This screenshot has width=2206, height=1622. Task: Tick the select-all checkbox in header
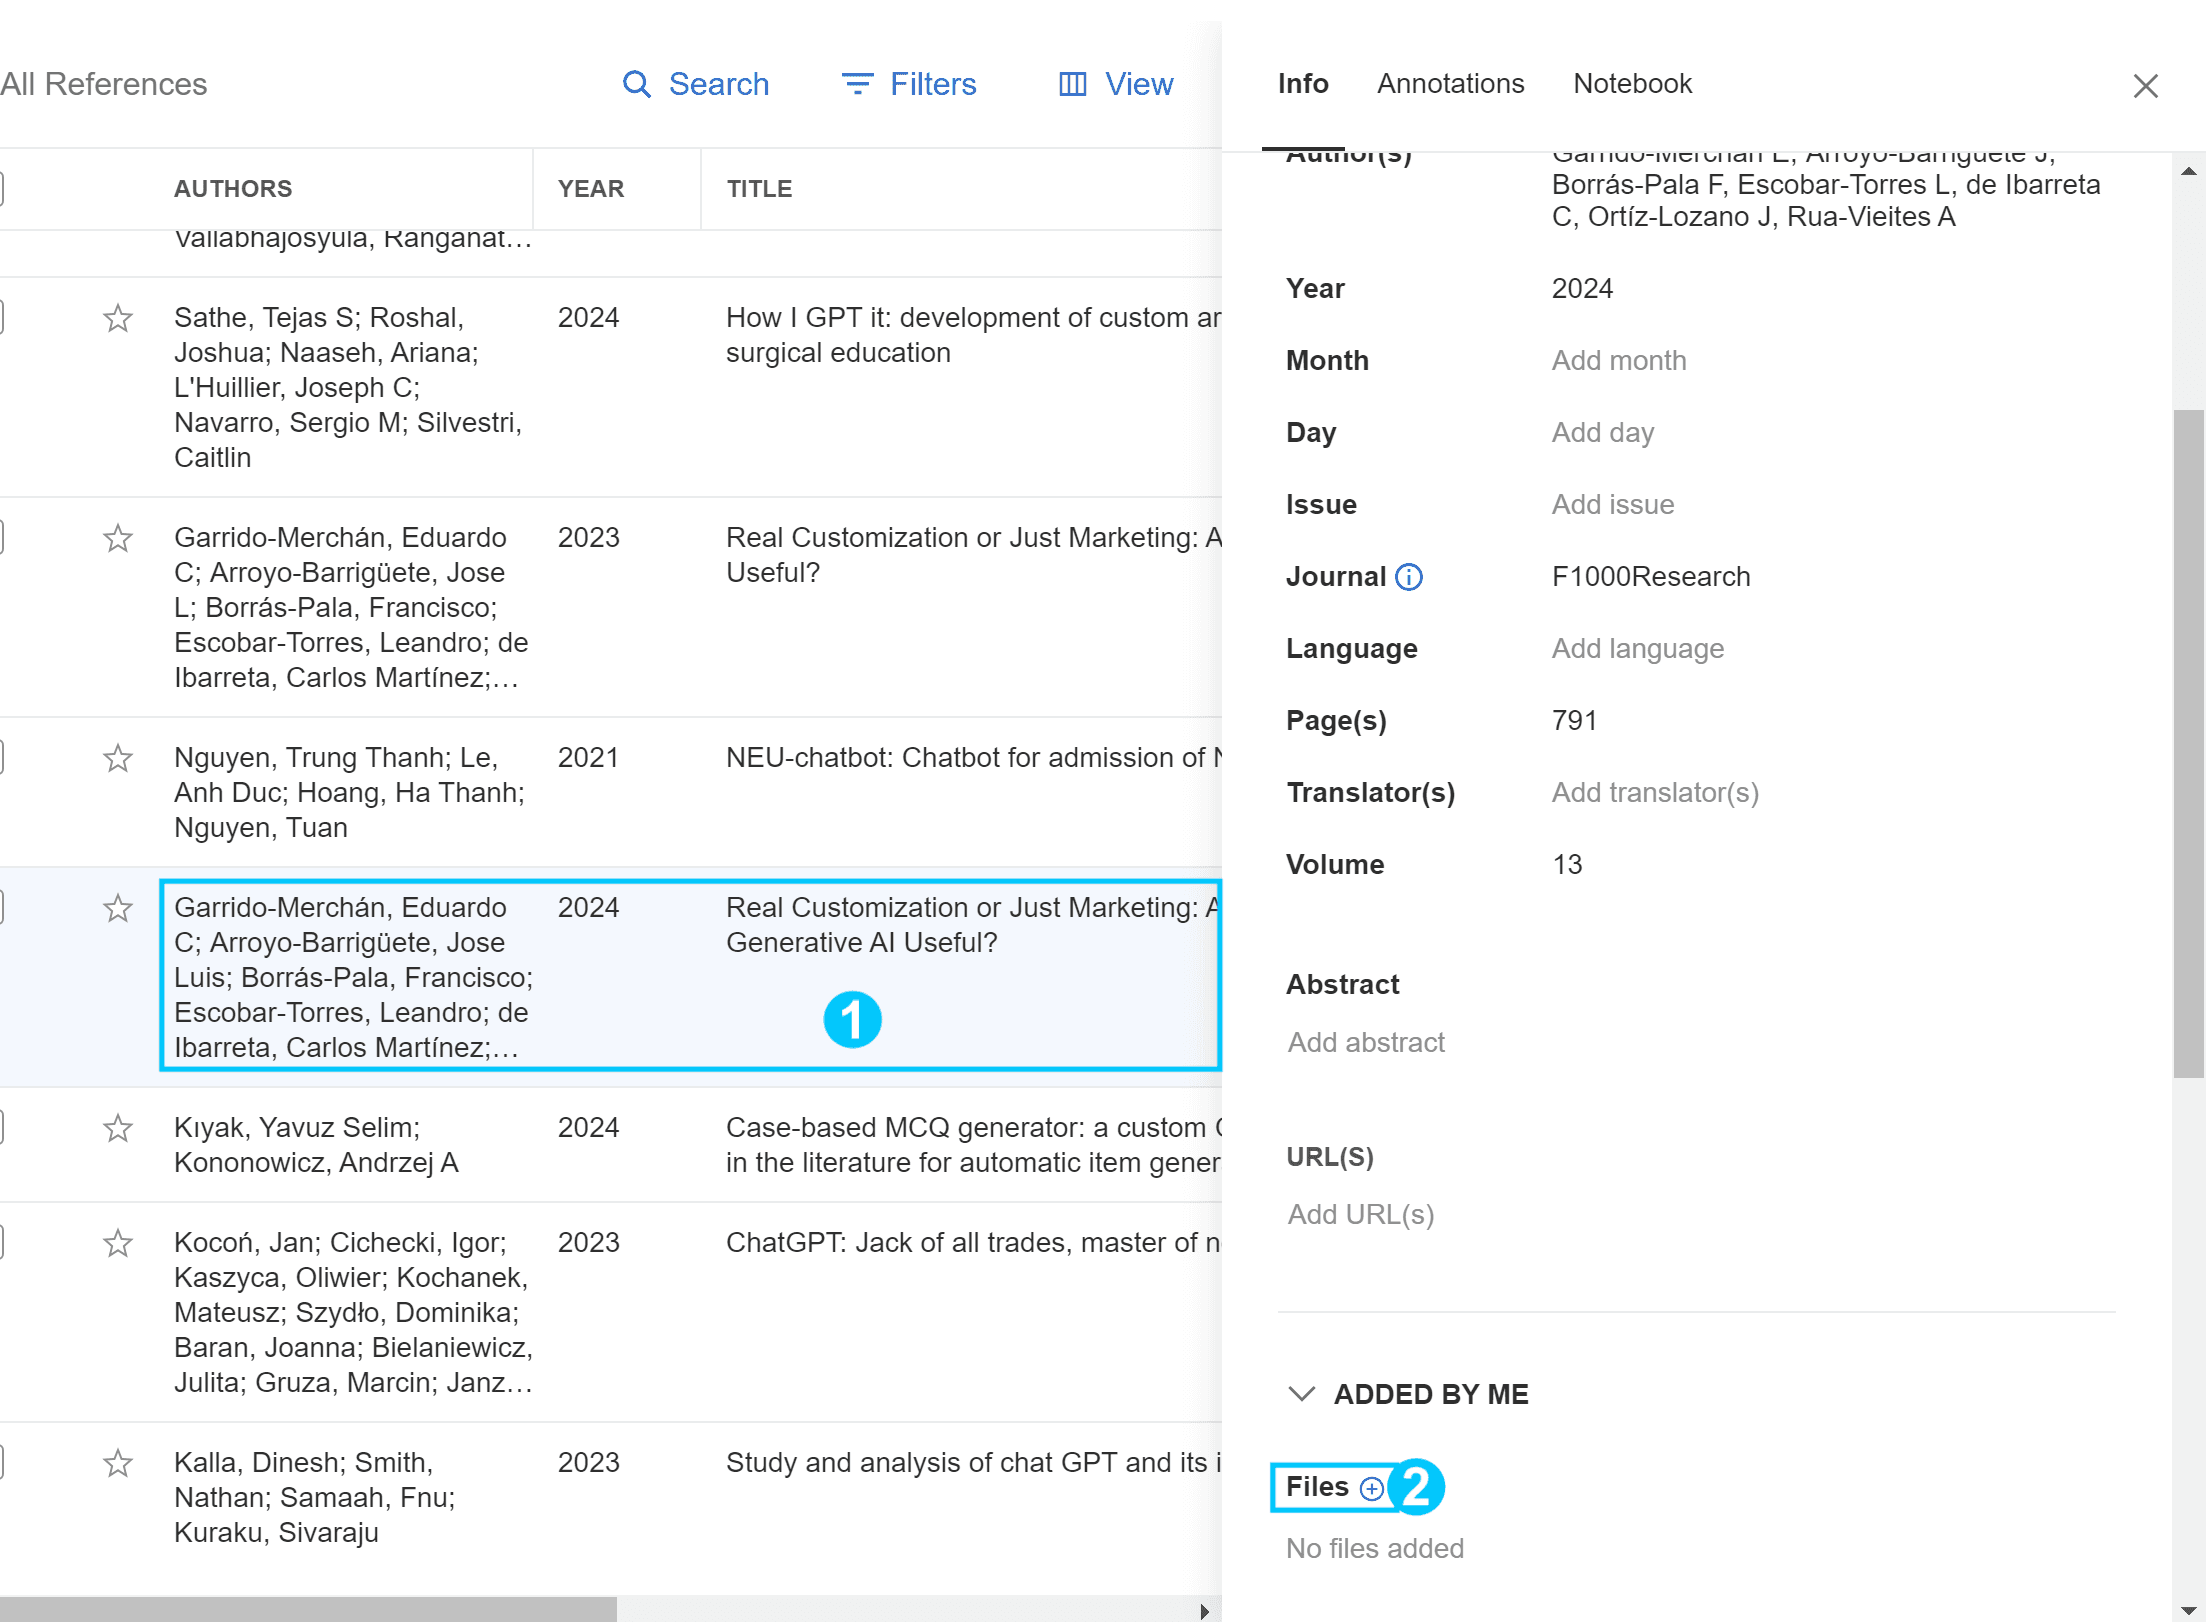1,189
